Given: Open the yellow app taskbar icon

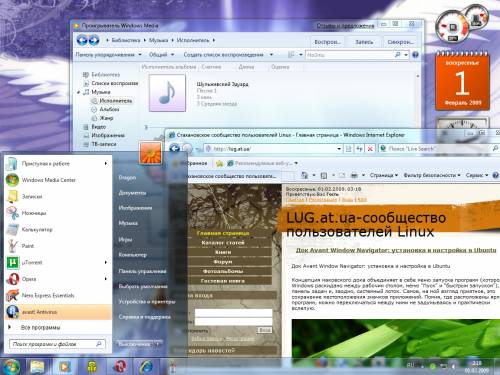Looking at the screenshot, I should (x=92, y=367).
